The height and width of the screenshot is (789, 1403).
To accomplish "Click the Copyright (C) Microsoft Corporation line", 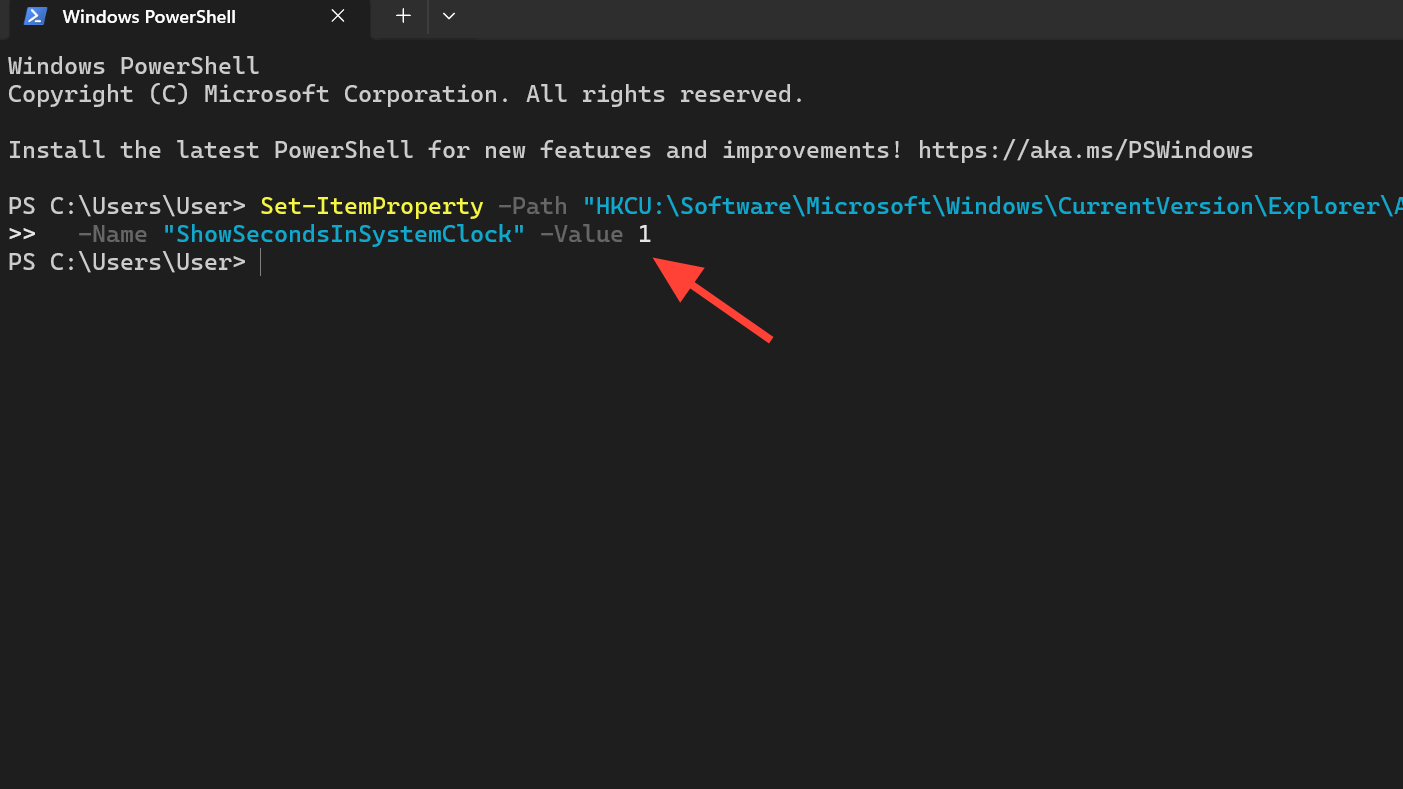I will (x=406, y=94).
